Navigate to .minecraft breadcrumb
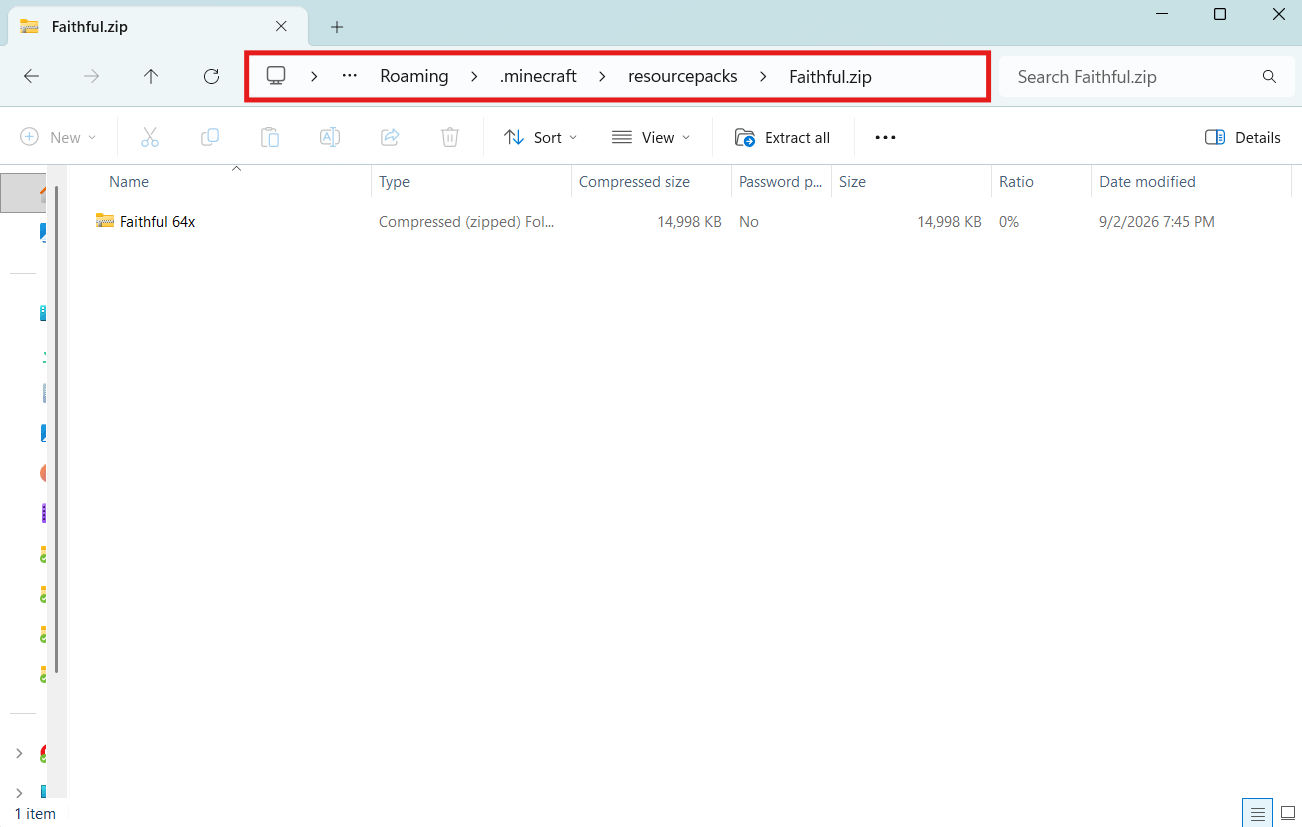This screenshot has width=1302, height=827. coord(538,76)
